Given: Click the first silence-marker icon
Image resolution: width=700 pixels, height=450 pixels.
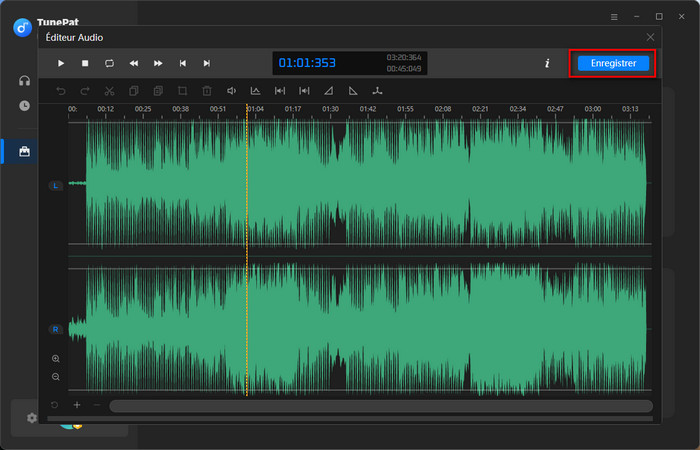Looking at the screenshot, I should [280, 91].
